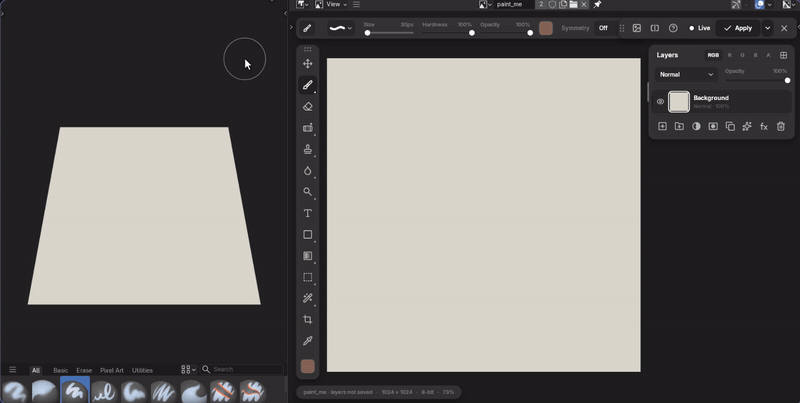Screen dimensions: 800x403
Task: Select the Text tool
Action: click(308, 213)
